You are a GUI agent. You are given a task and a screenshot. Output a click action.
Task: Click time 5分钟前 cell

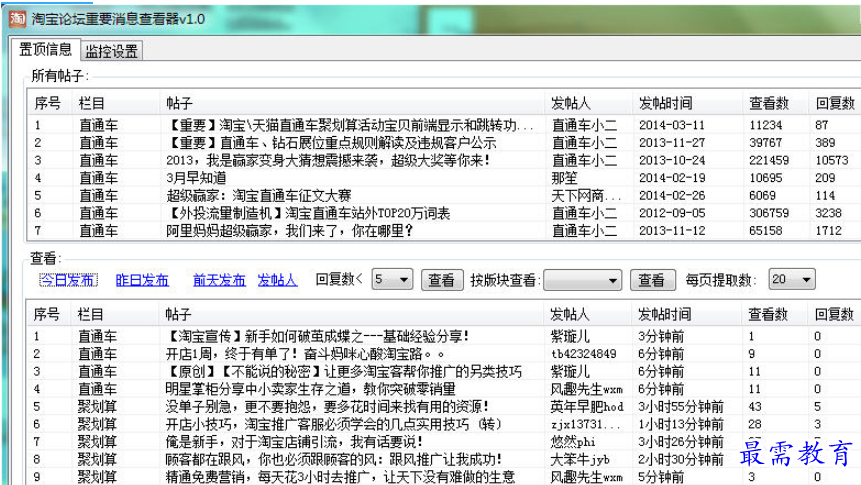tap(661, 477)
